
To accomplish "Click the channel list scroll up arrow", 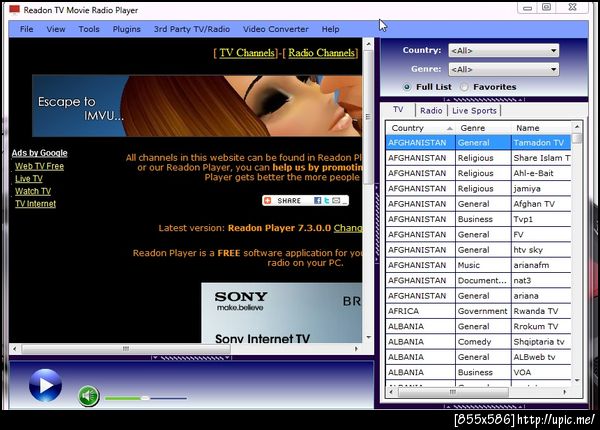I will click(577, 126).
